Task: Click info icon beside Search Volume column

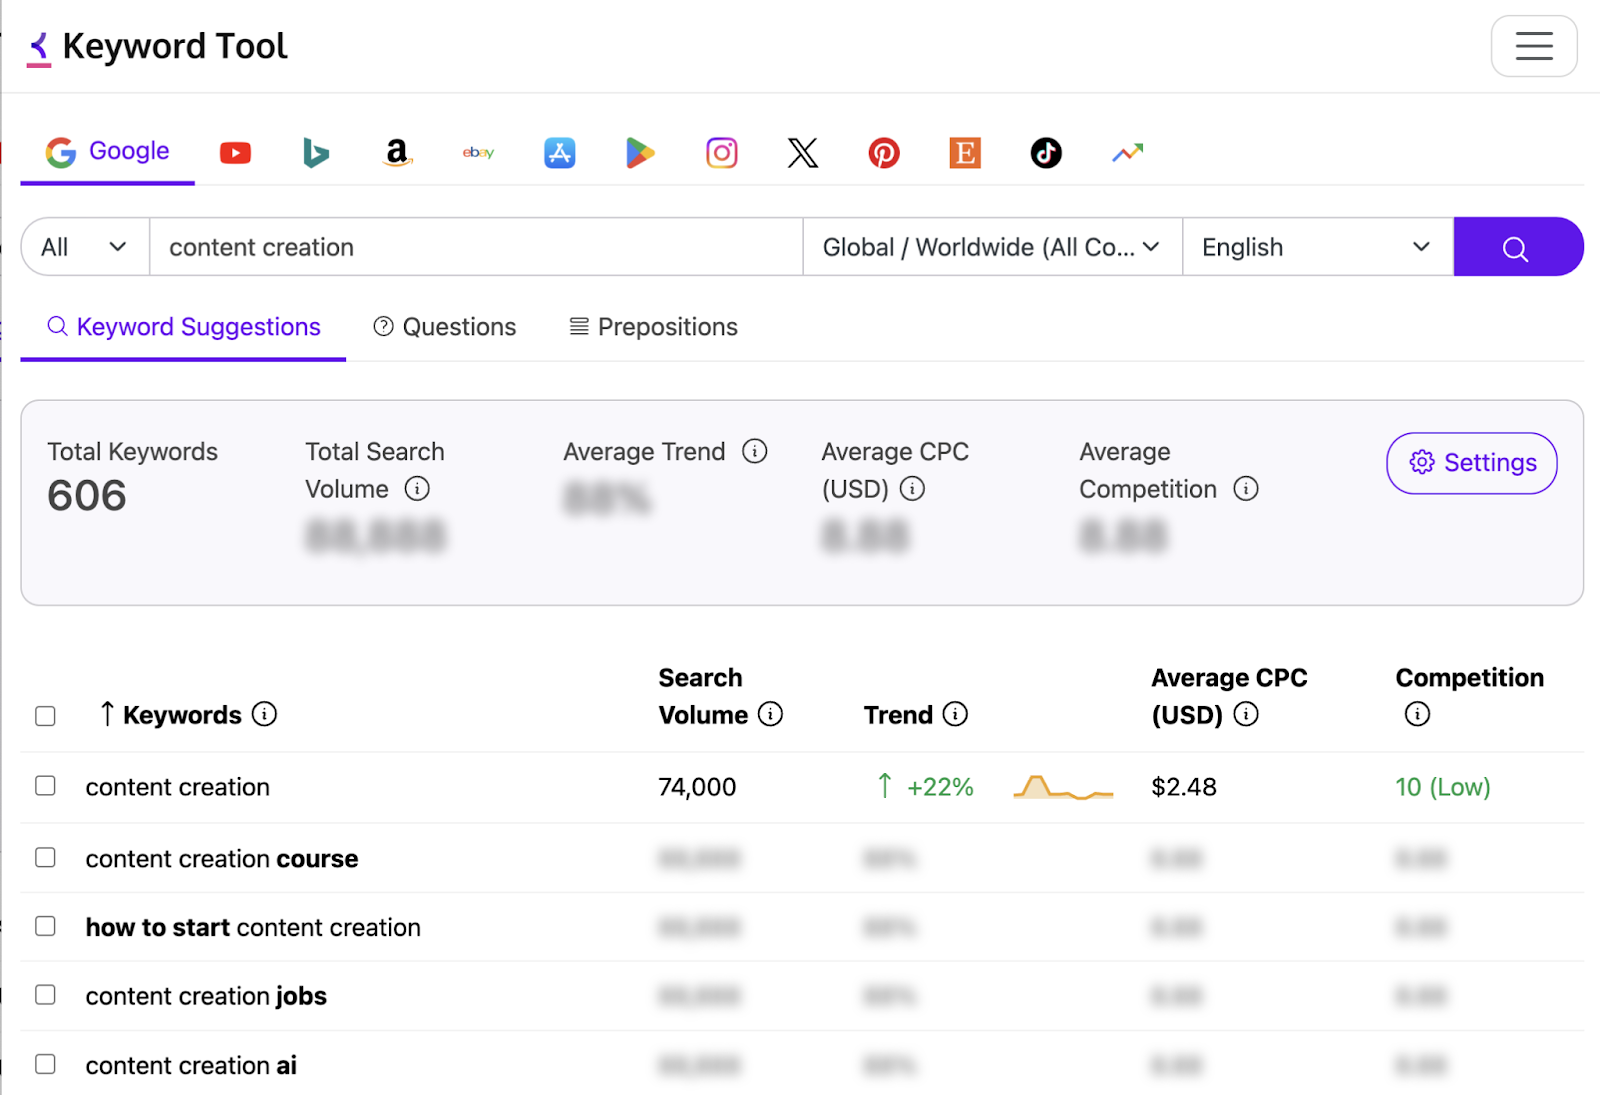Action: point(770,714)
